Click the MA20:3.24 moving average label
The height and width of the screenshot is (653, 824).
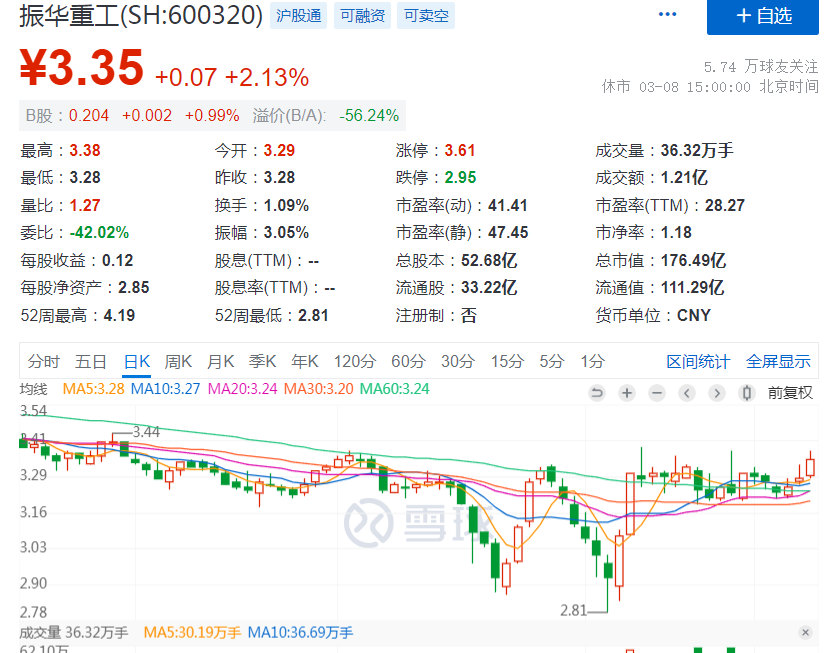pos(242,389)
